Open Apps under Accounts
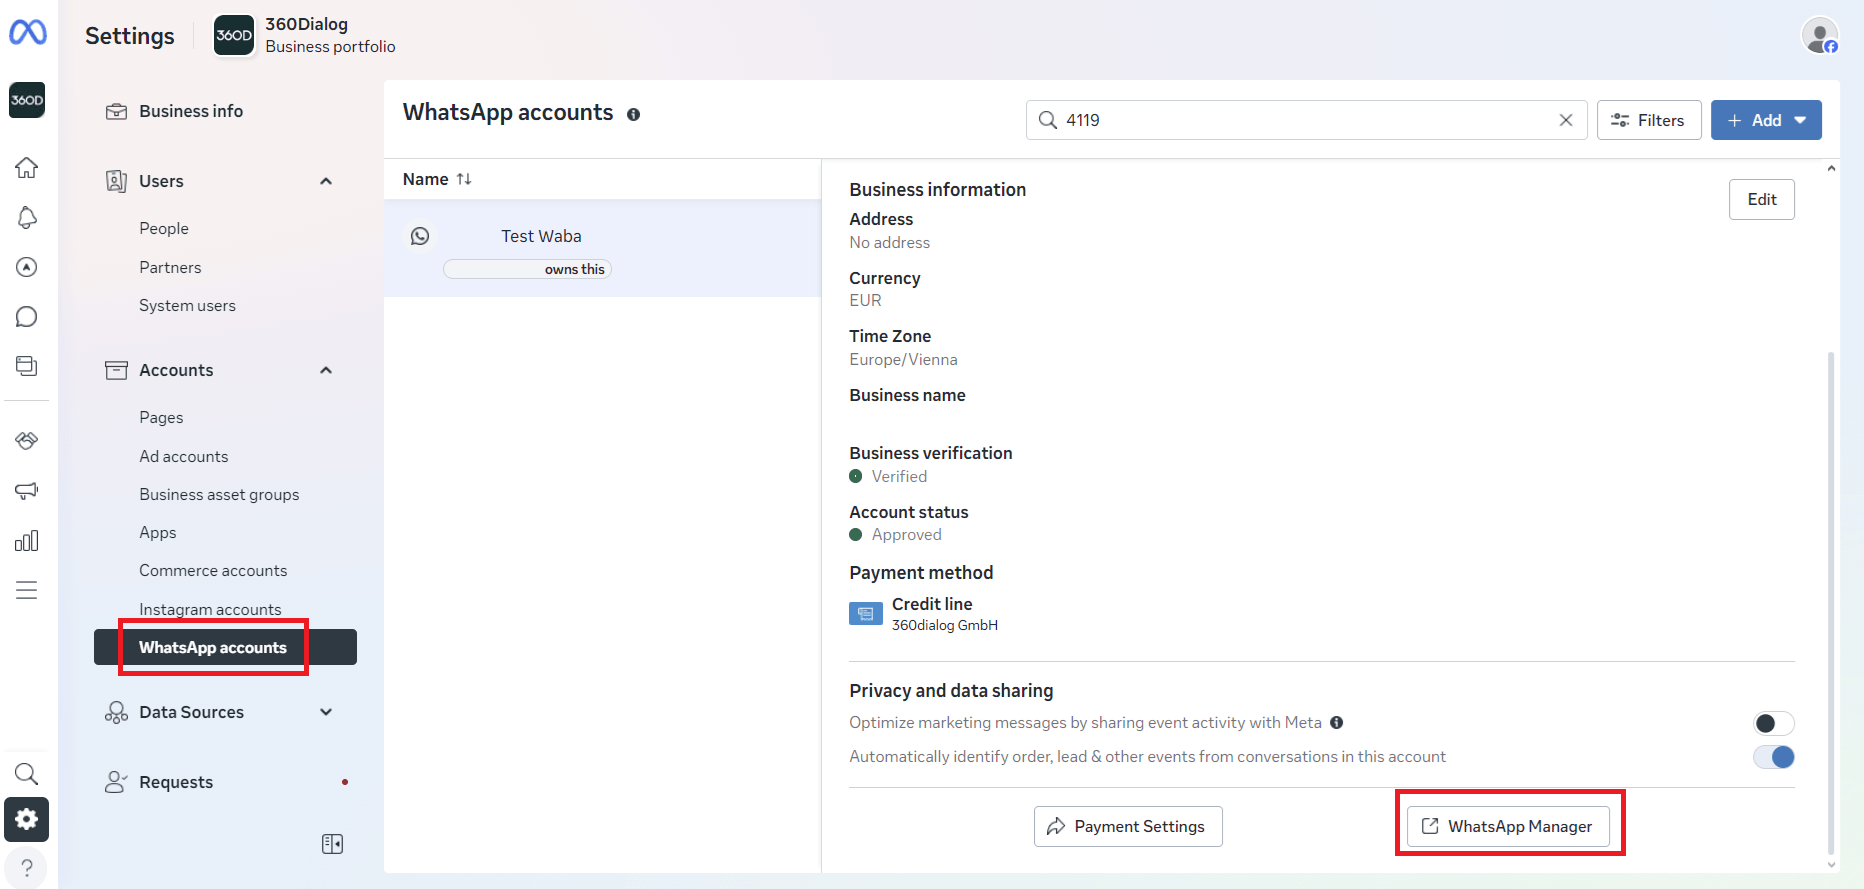This screenshot has height=889, width=1864. click(x=158, y=532)
